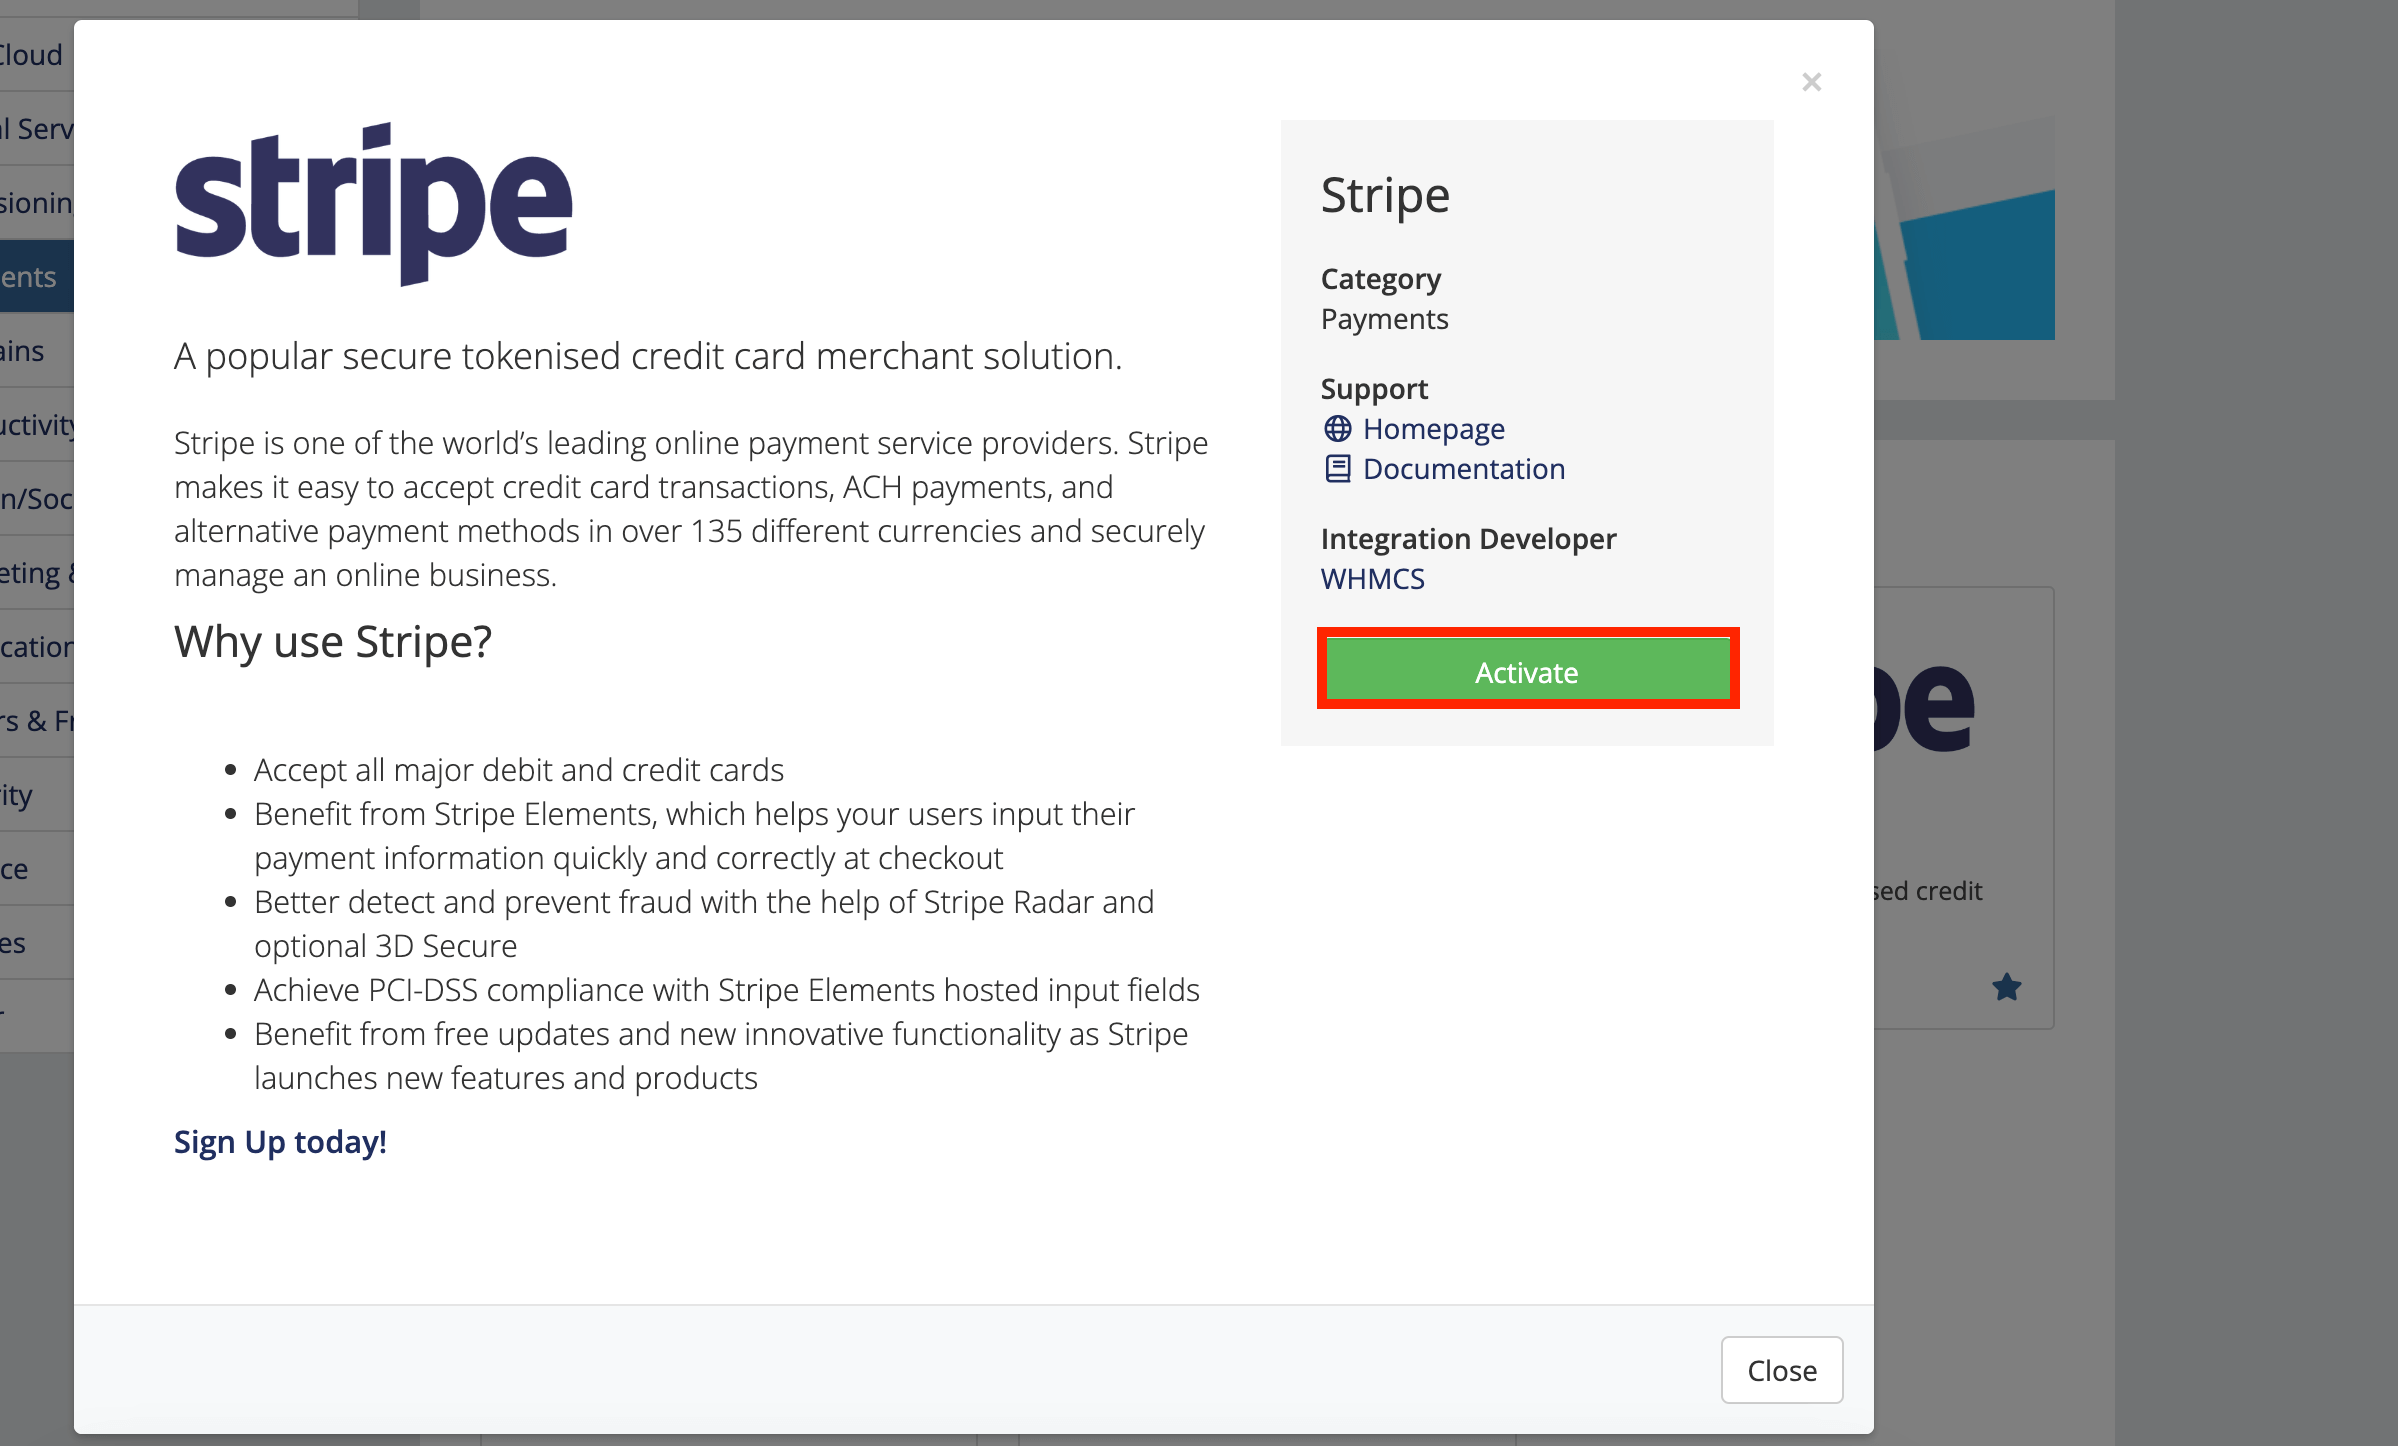Click the paragraph starting 'Stripe is one of the world's leading'

[691, 508]
